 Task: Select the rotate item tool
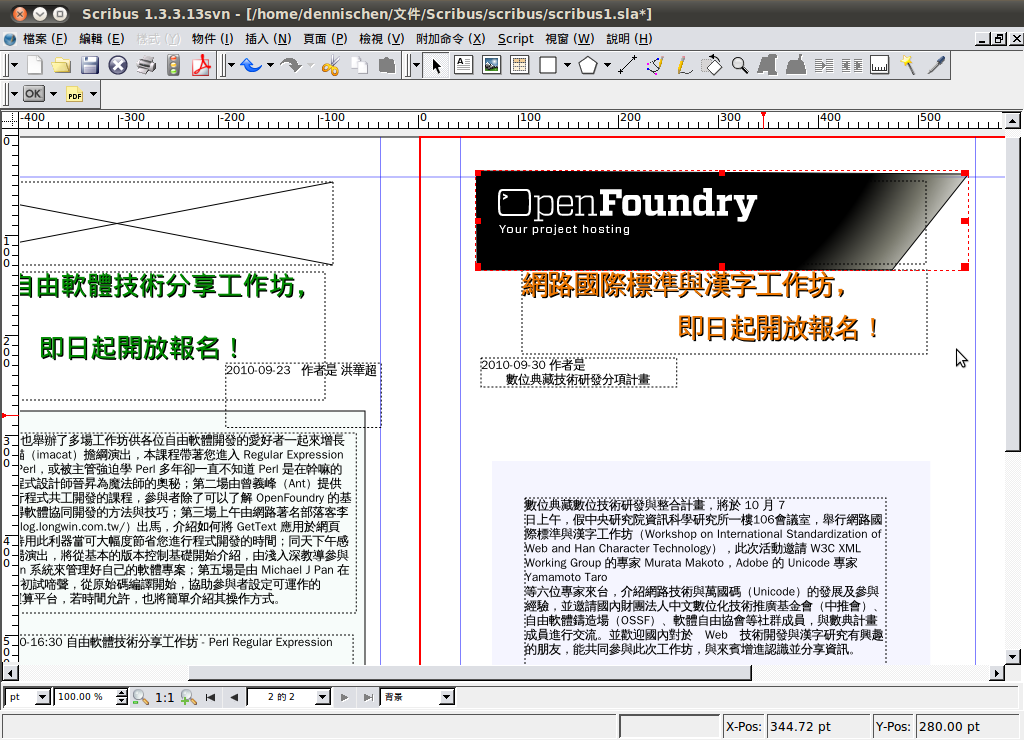pos(711,65)
